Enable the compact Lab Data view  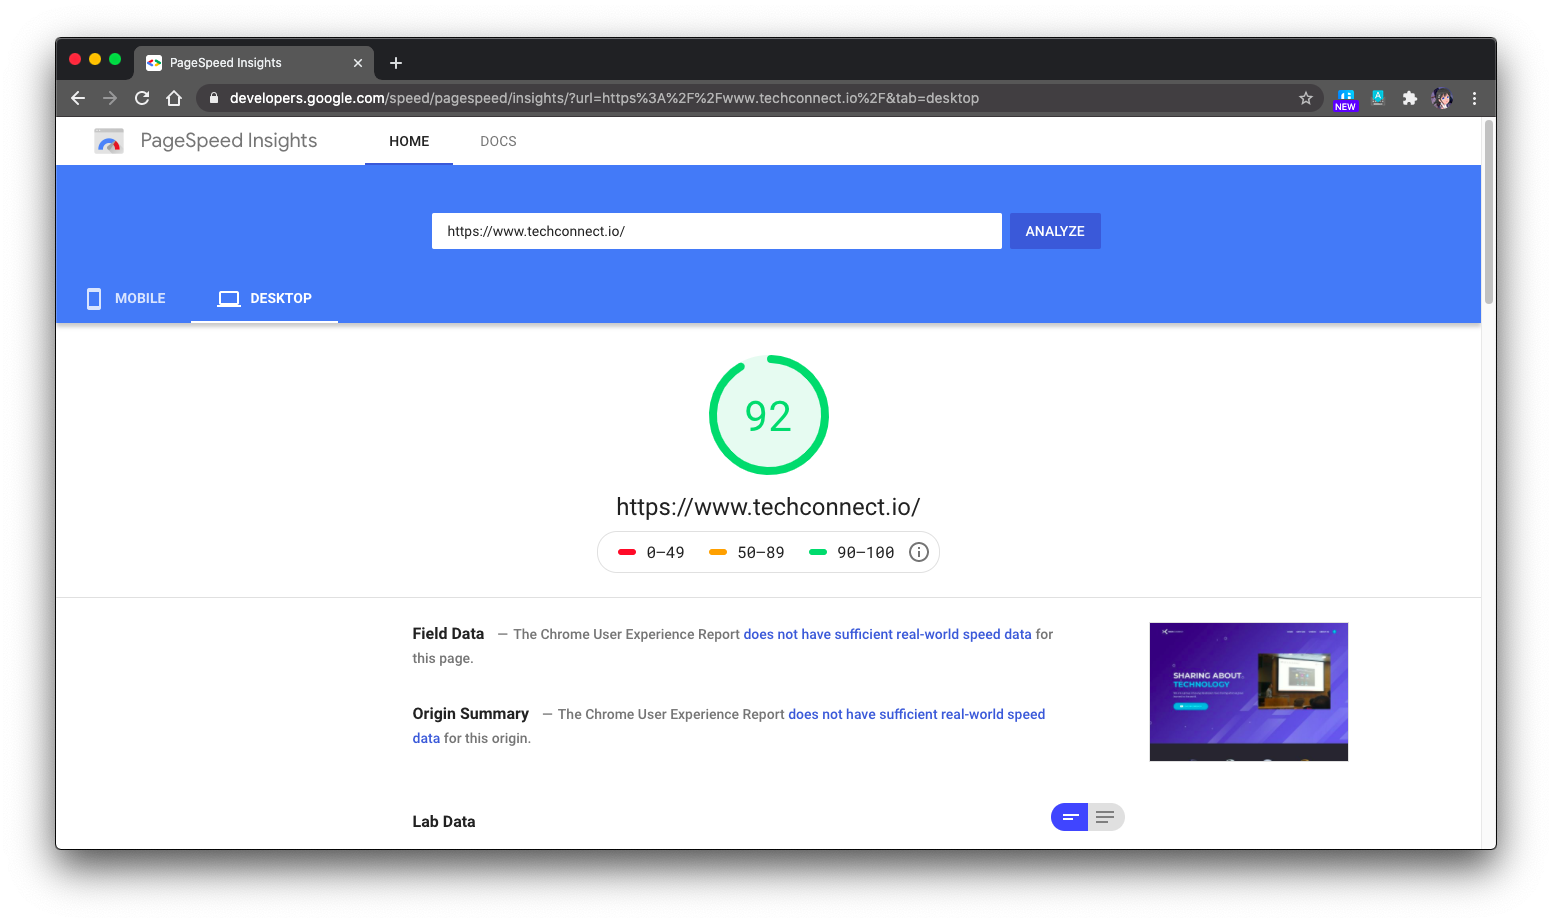point(1069,816)
